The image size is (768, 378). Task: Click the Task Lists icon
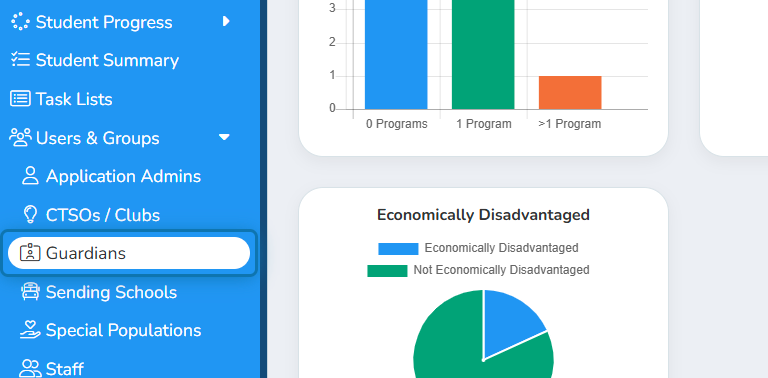[20, 99]
